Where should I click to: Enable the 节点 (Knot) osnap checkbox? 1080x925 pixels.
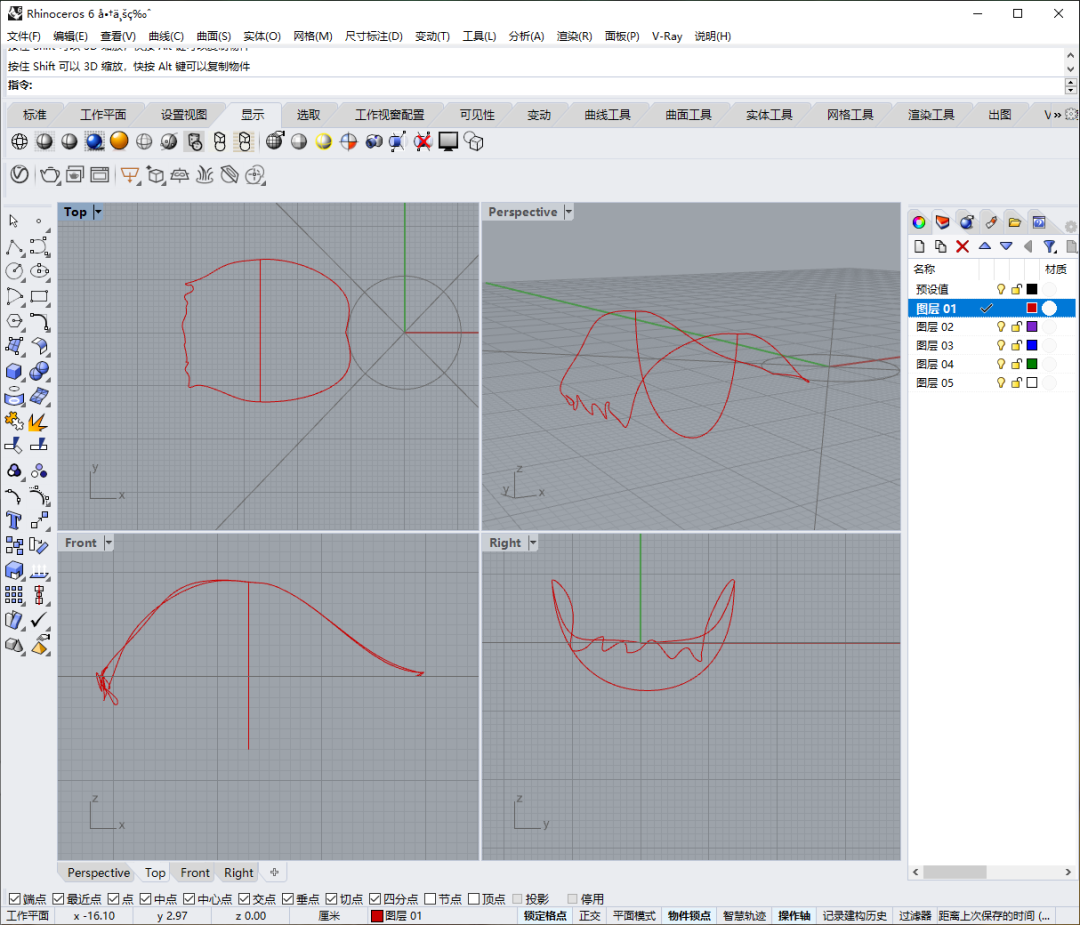[430, 899]
